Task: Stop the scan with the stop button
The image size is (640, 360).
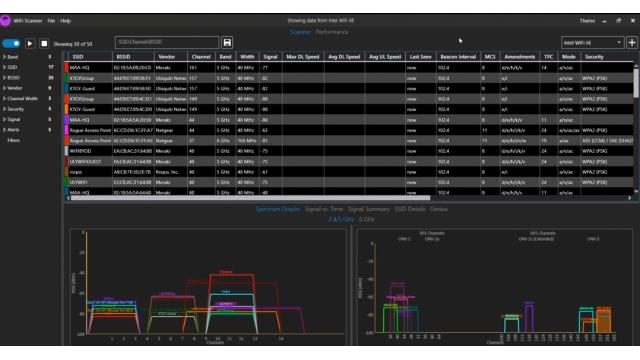Action: 44,43
